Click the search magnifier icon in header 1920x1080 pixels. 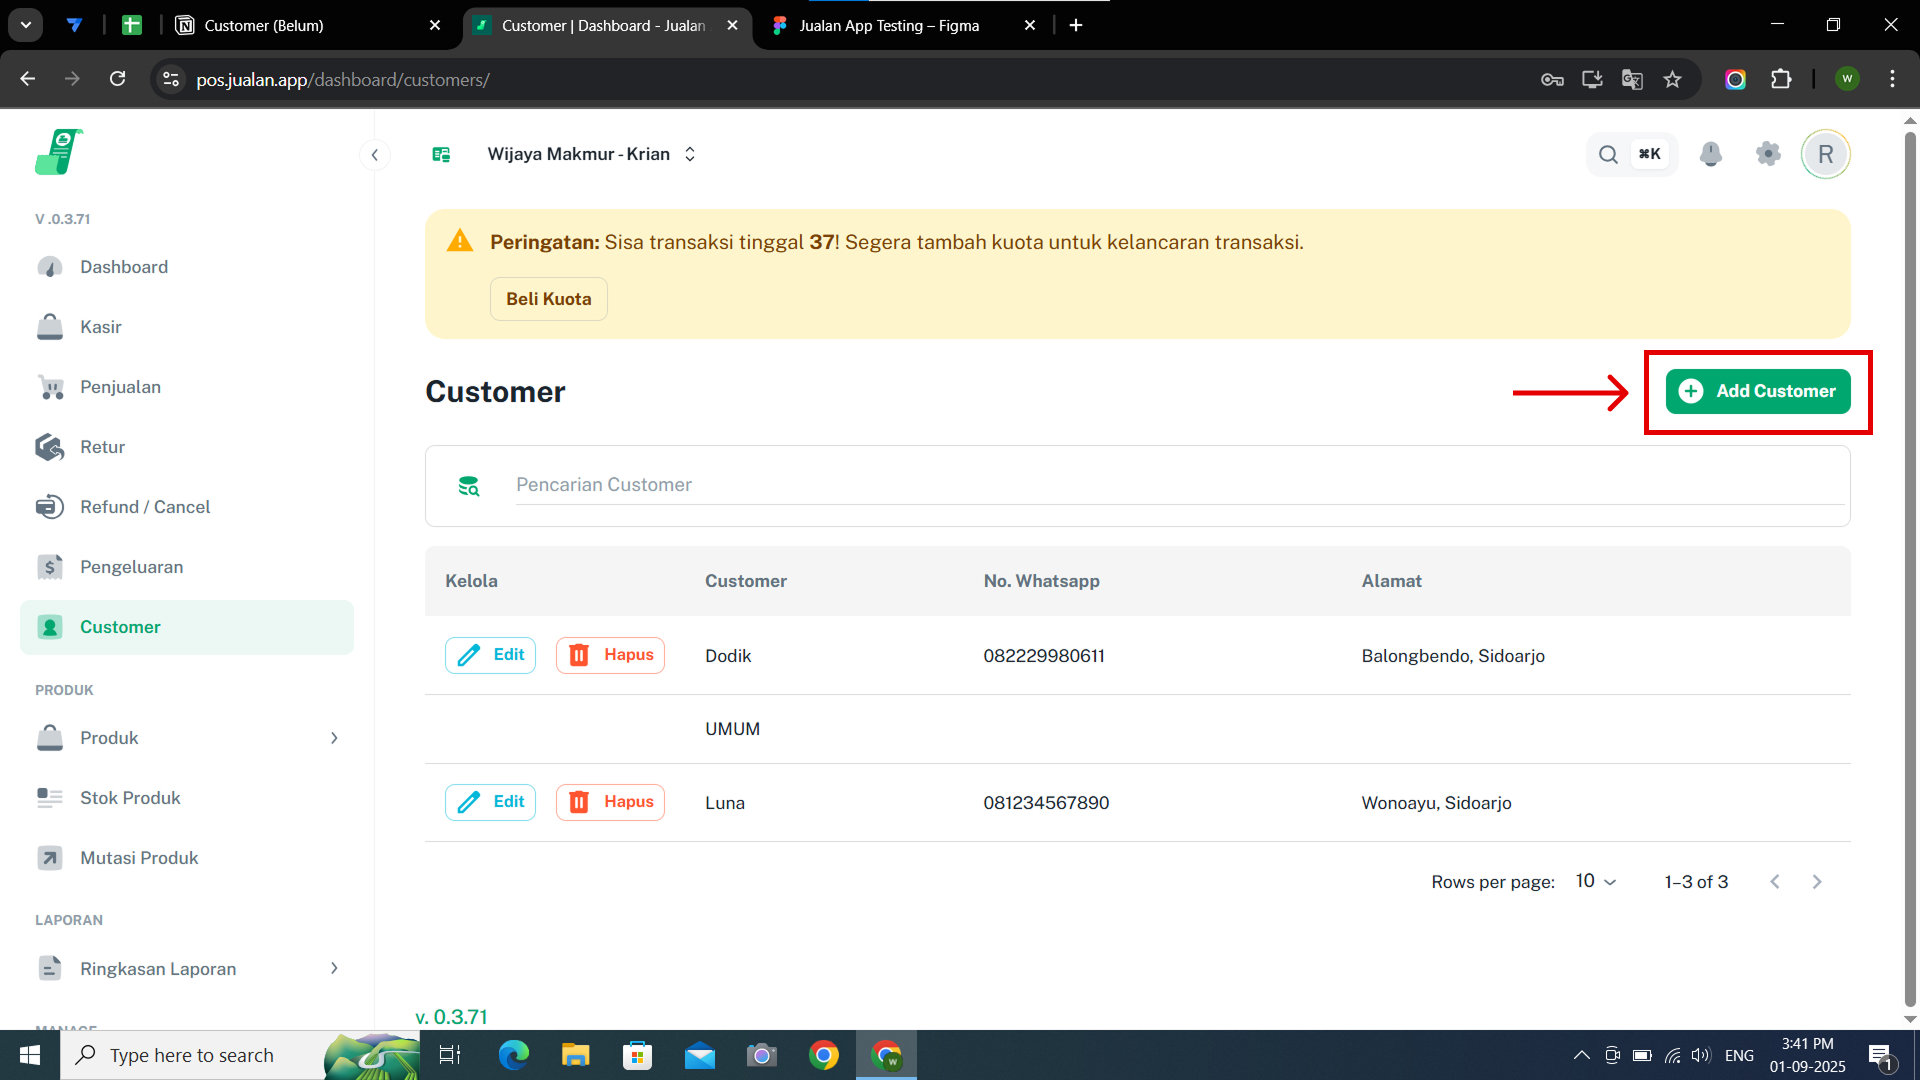tap(1608, 154)
